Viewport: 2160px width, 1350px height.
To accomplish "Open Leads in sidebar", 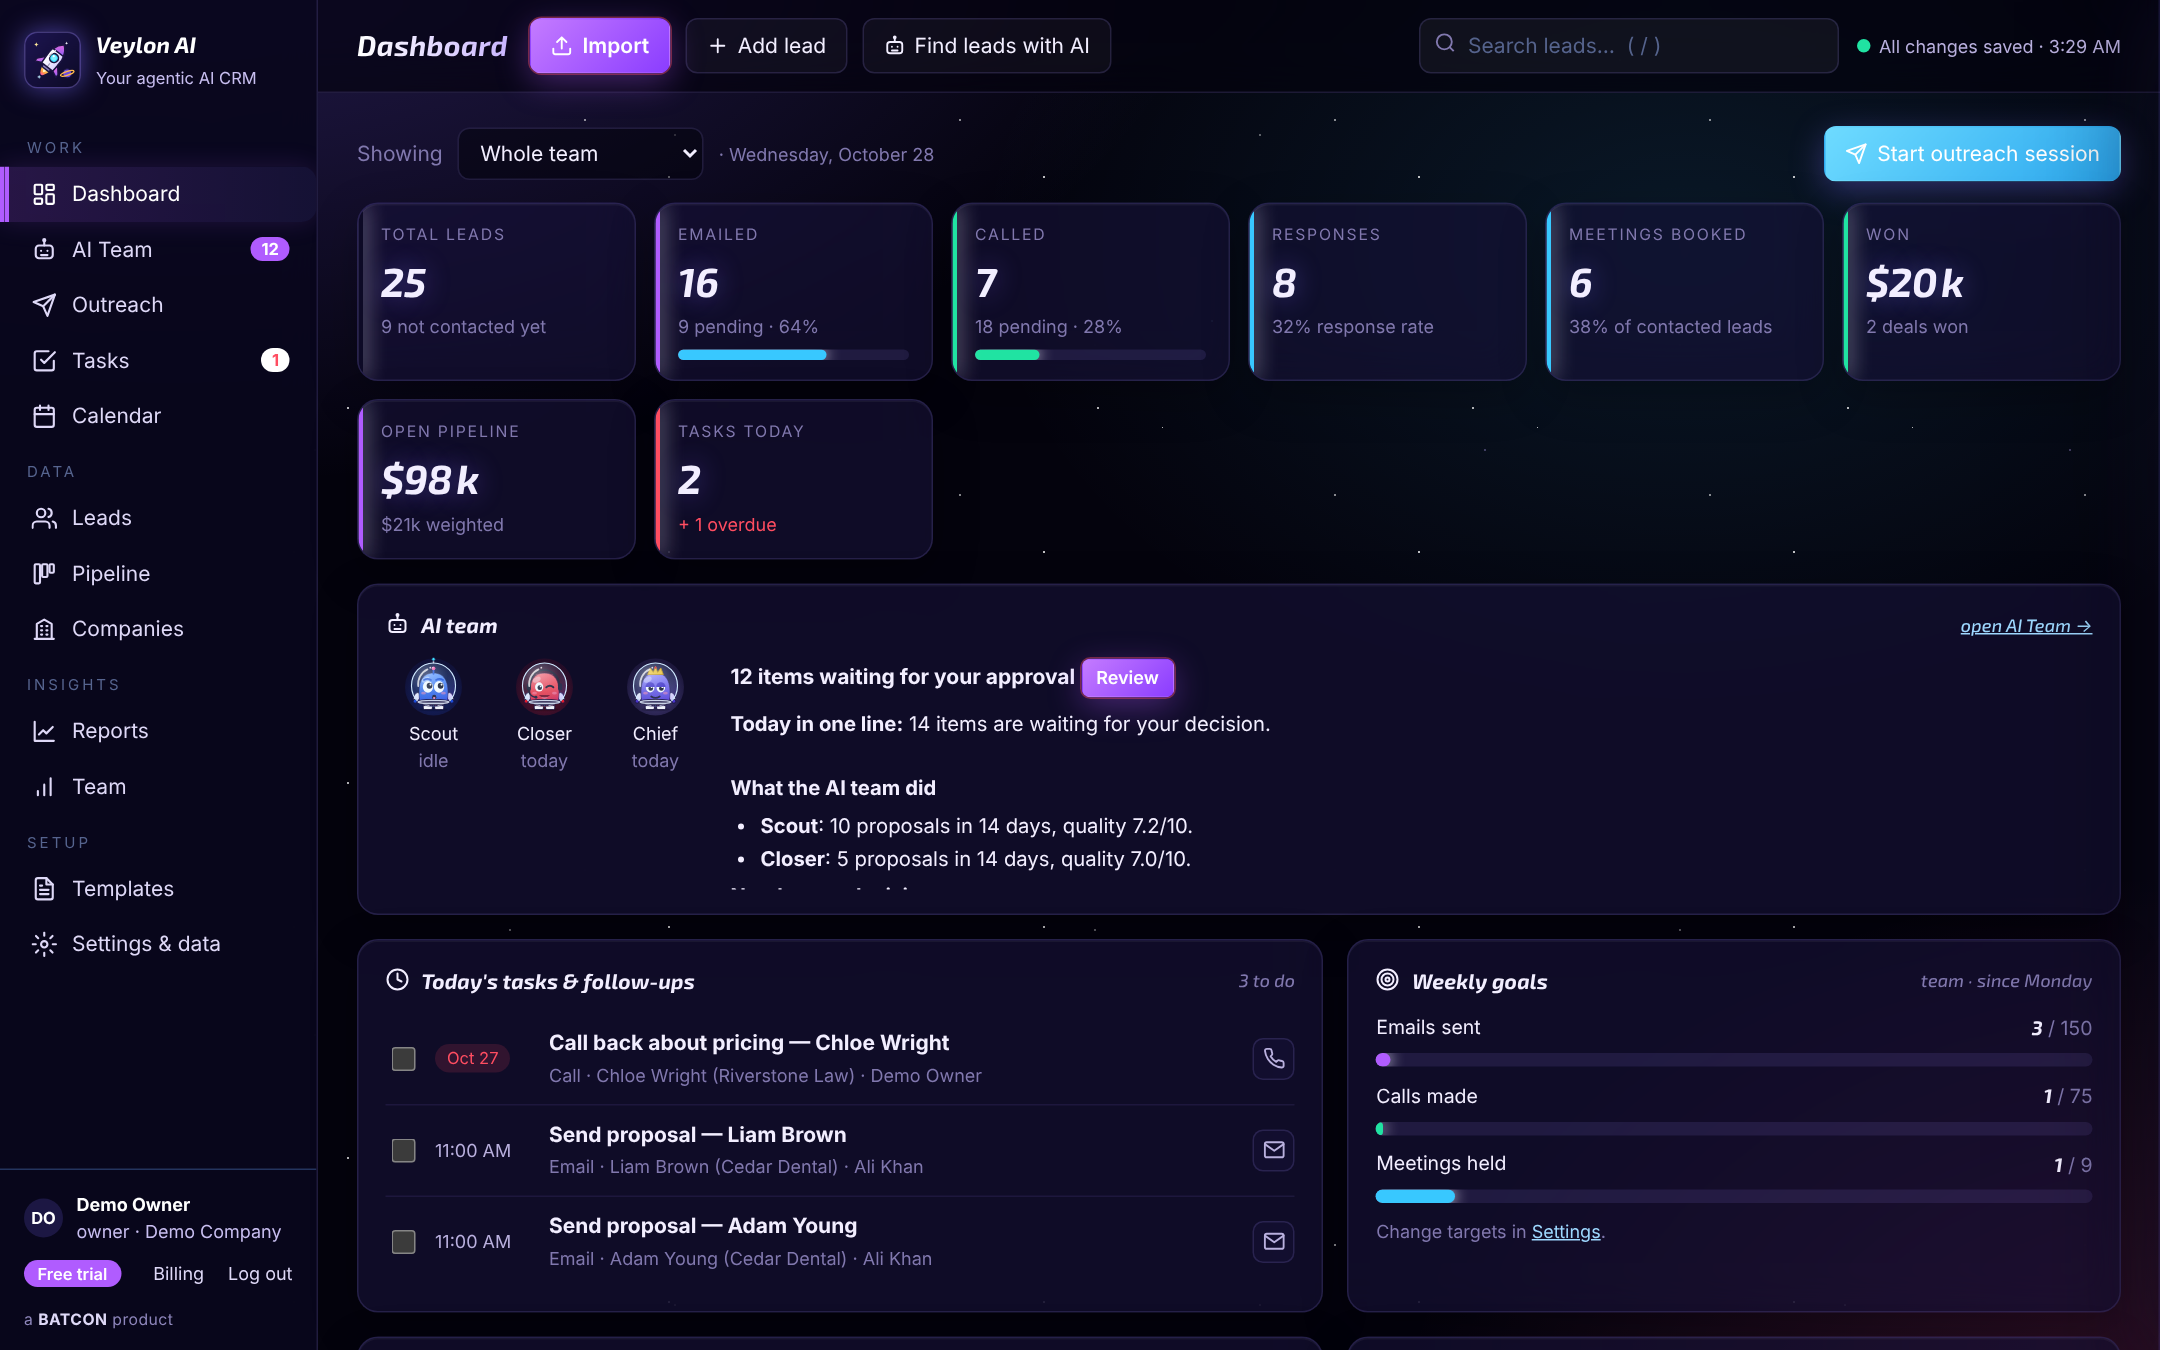I will 160,518.
